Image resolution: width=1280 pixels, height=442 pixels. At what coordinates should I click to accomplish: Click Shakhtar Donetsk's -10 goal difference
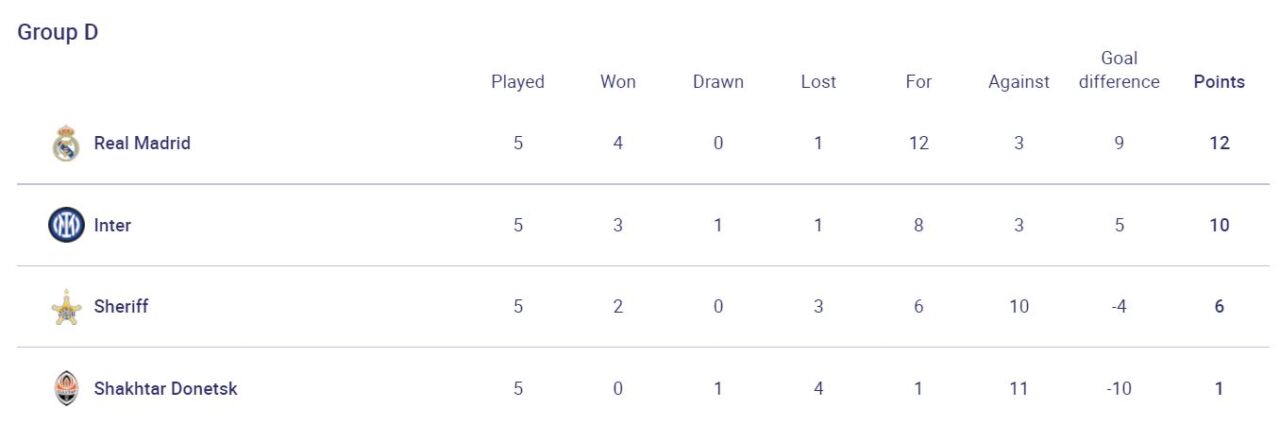[x=1119, y=388]
